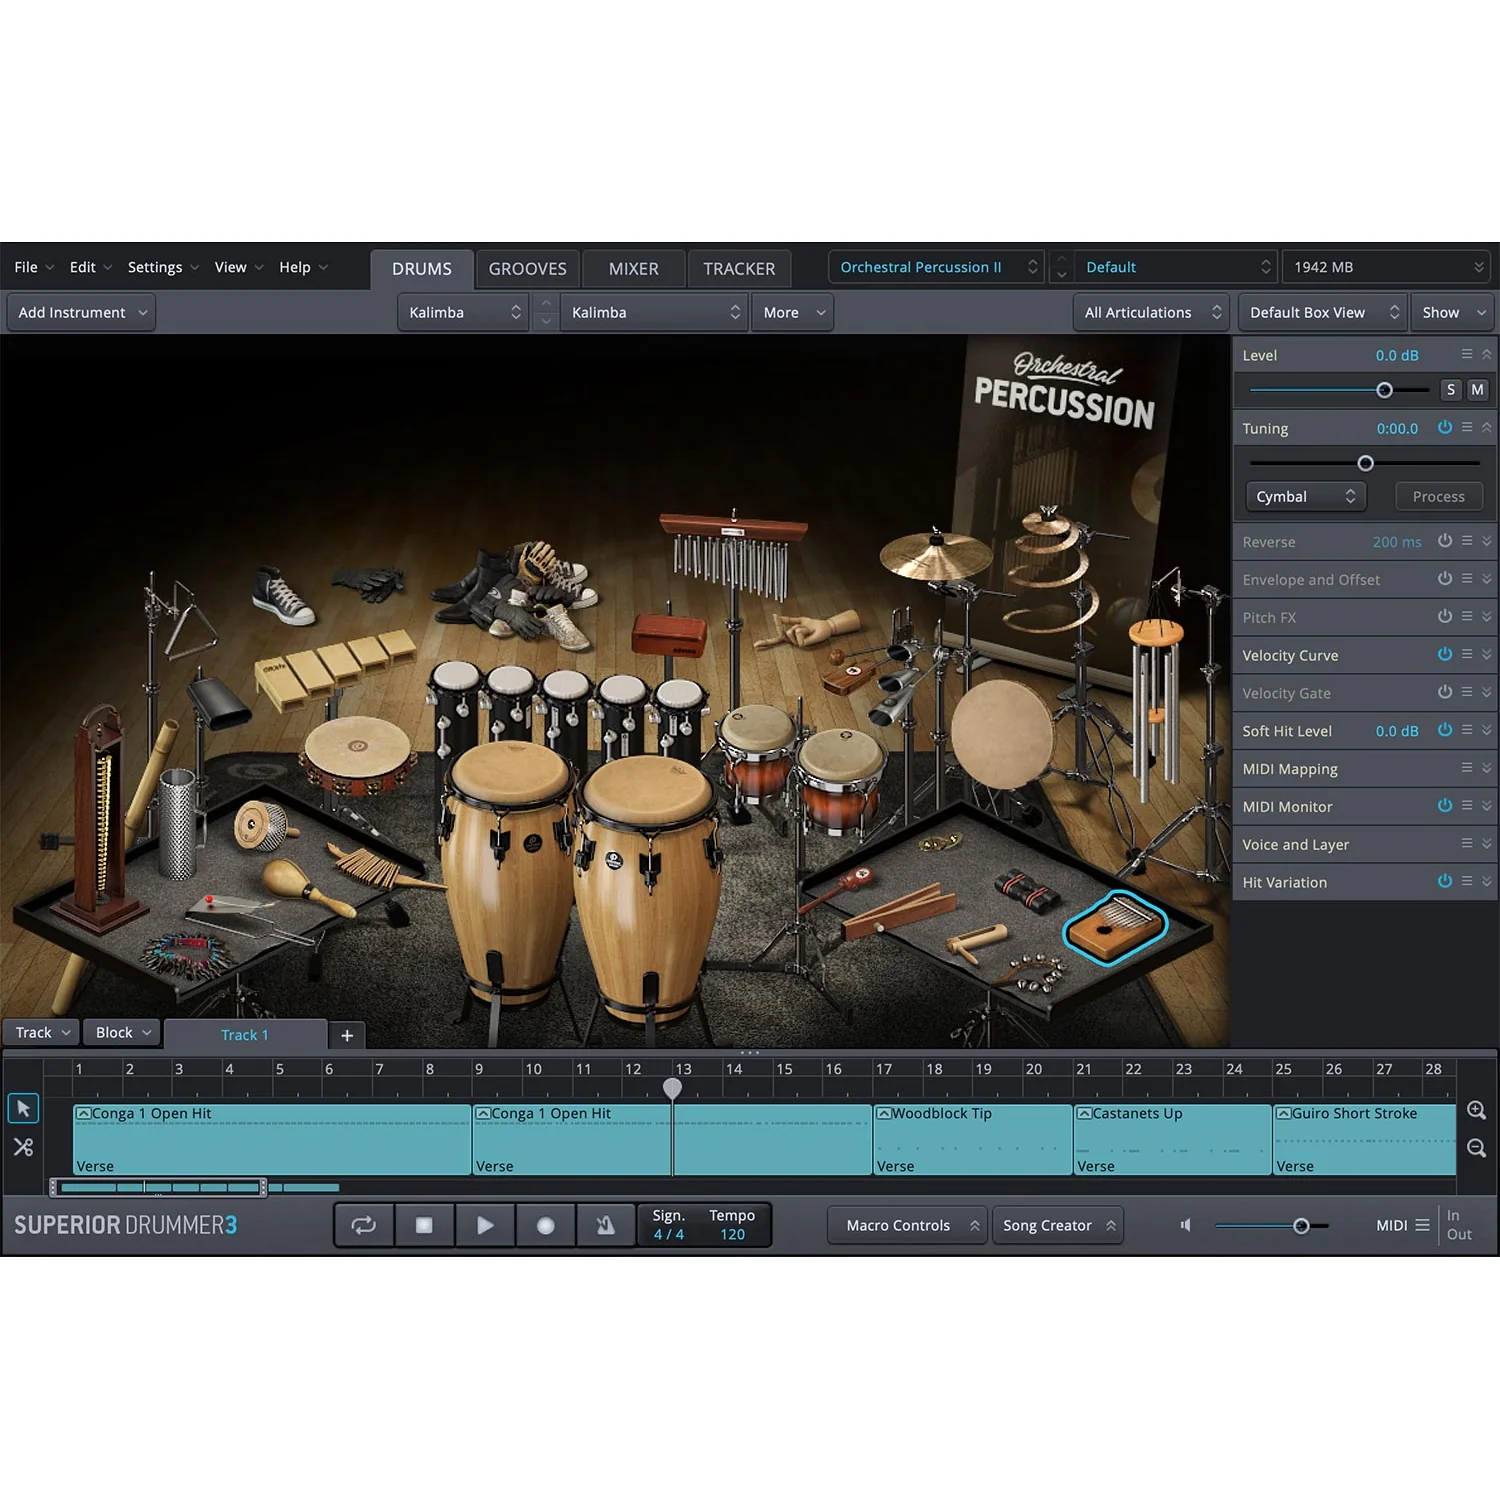
Task: Disable the Velocity Curve power button
Action: [x=1445, y=654]
